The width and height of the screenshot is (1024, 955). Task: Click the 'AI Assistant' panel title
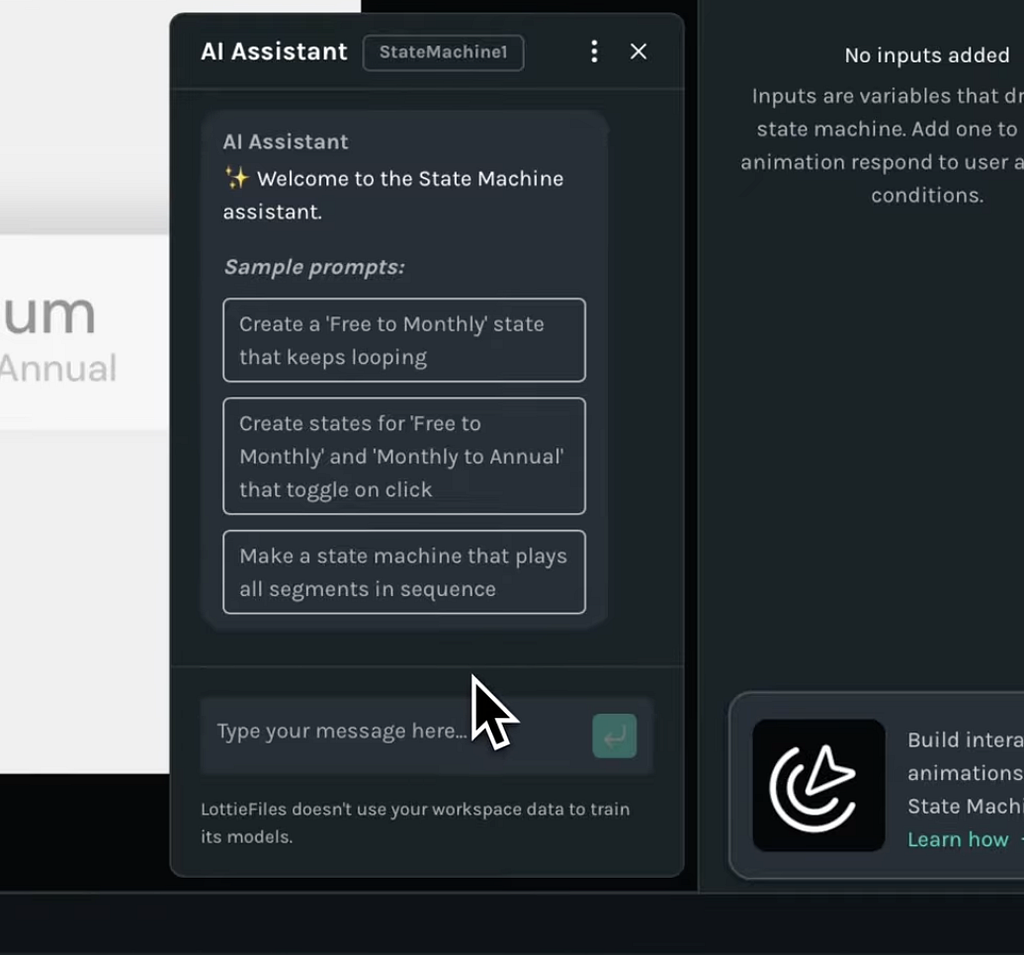pos(274,52)
